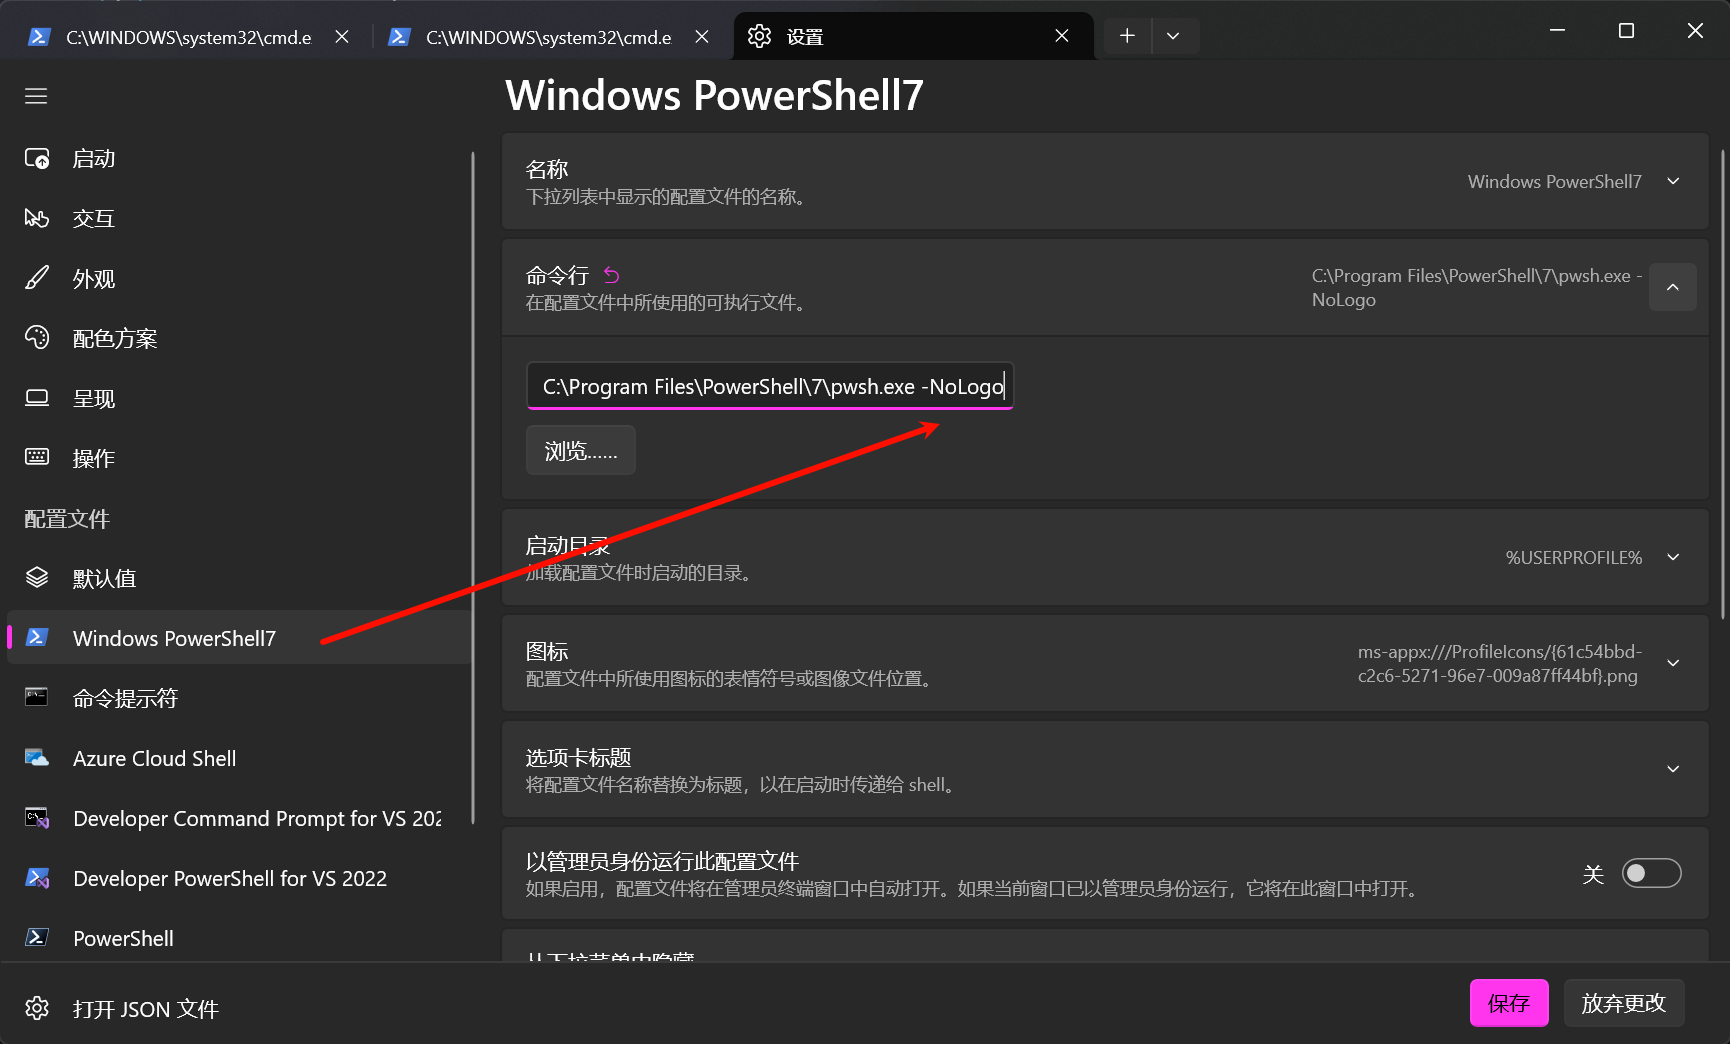Screen dimensions: 1730x1044
Task: Select the Azure Cloud Shell profile
Action: [x=239, y=758]
